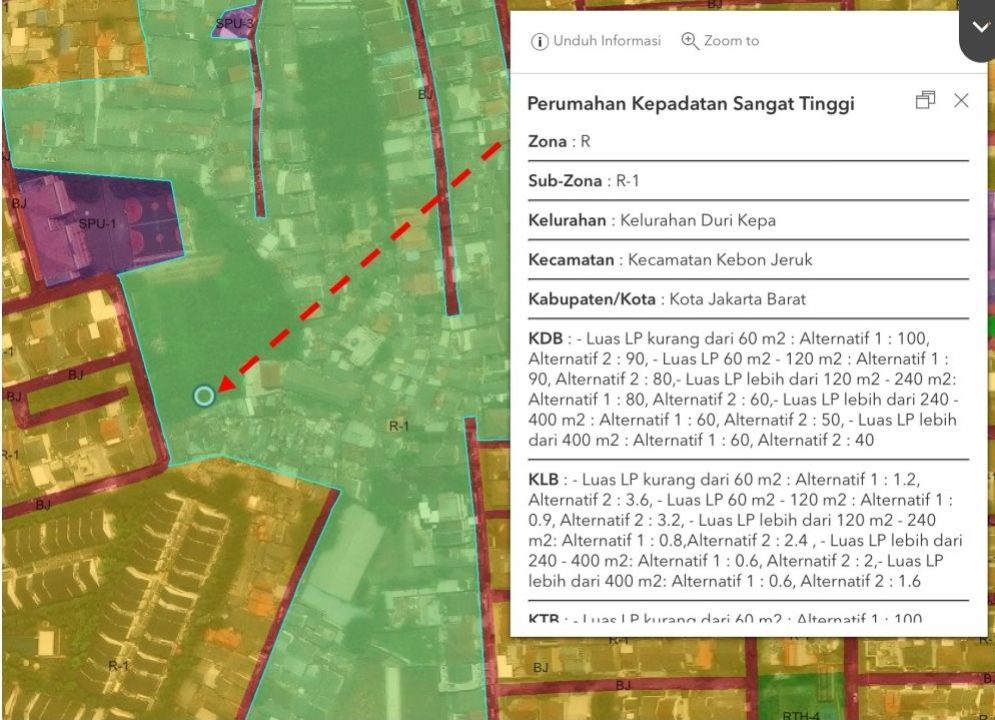This screenshot has width=995, height=720.
Task: Dock the popup using the window icon
Action: tap(925, 100)
